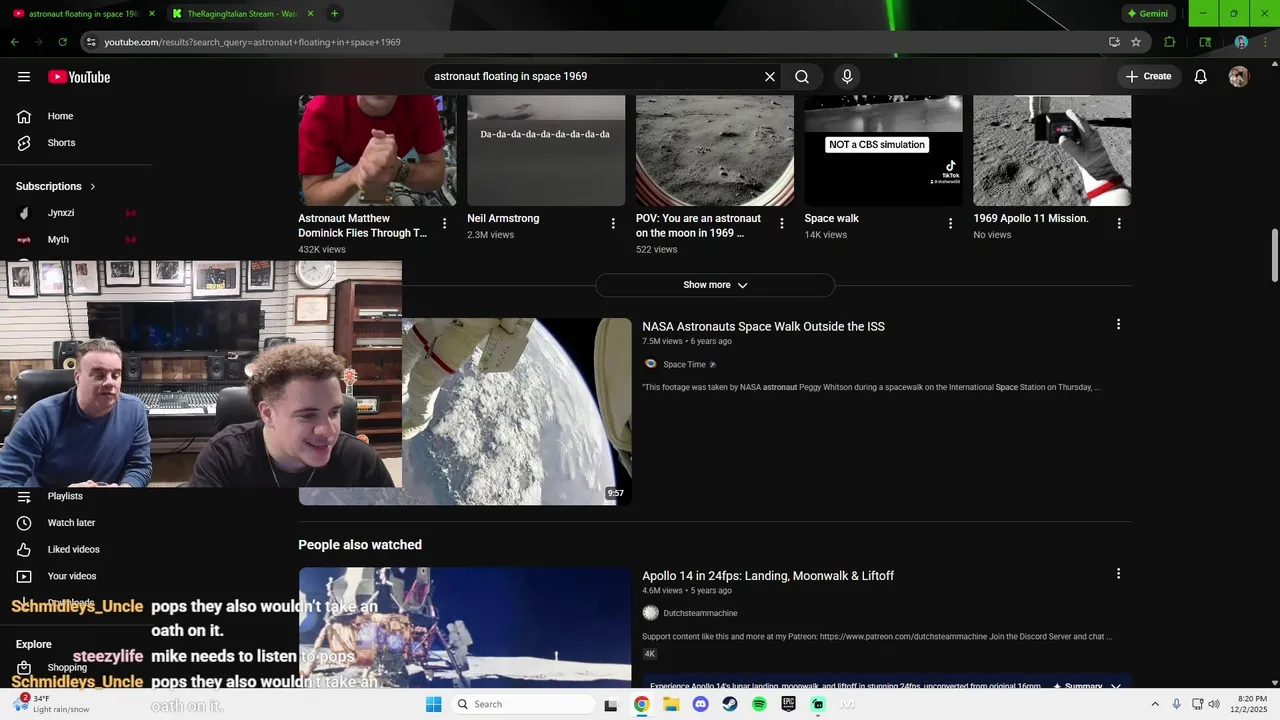Open Epic Games launcher from taskbar
Viewport: 1280px width, 720px height.
click(789, 704)
